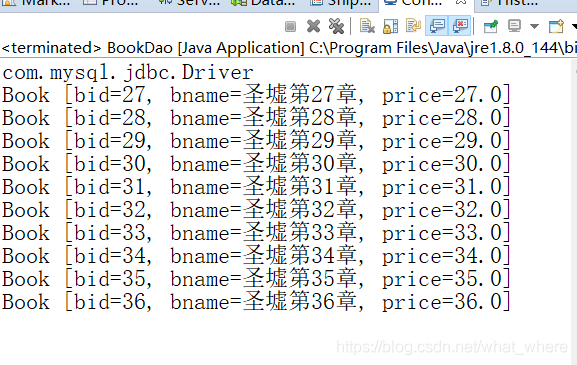
Task: Open the Data... tab
Action: point(263,3)
